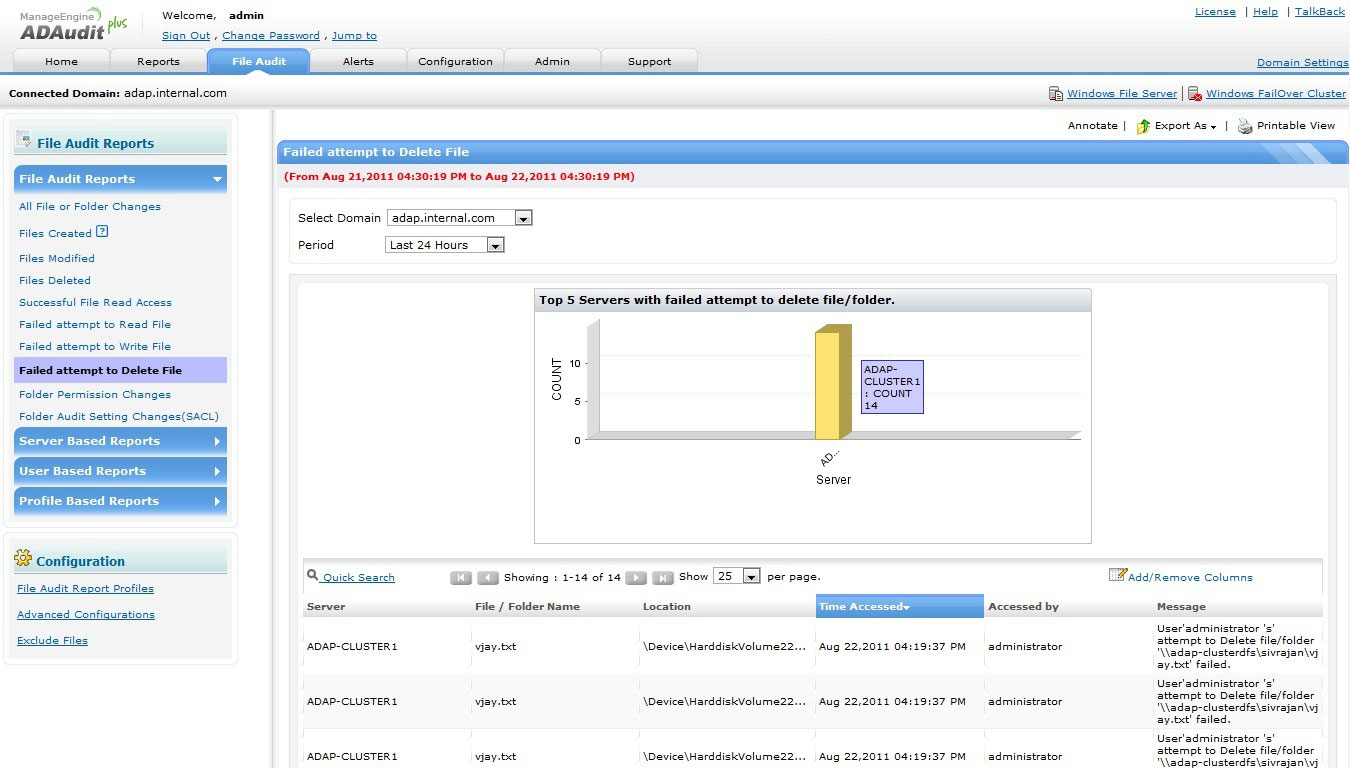Screen dimensions: 1350x768
Task: Expand the Server Based Reports section
Action: pos(120,441)
